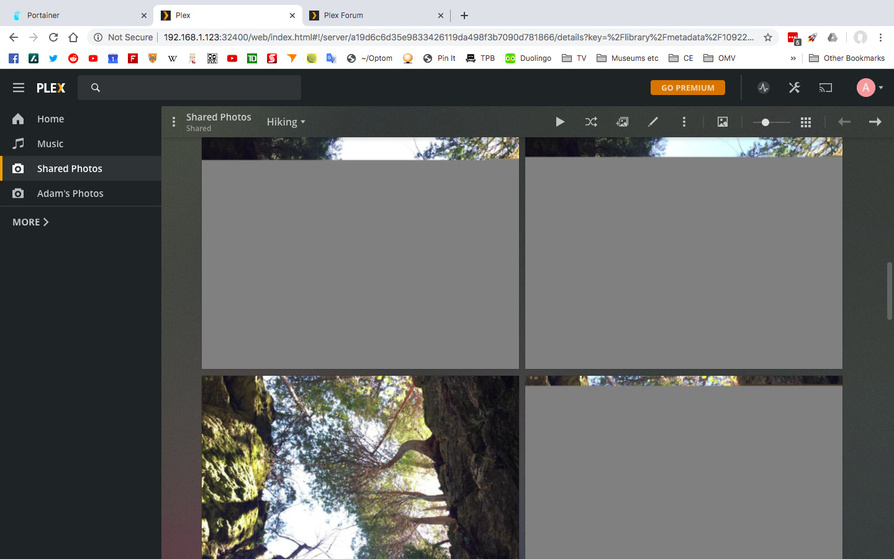Show hidden bookmarks with double chevron

[793, 58]
